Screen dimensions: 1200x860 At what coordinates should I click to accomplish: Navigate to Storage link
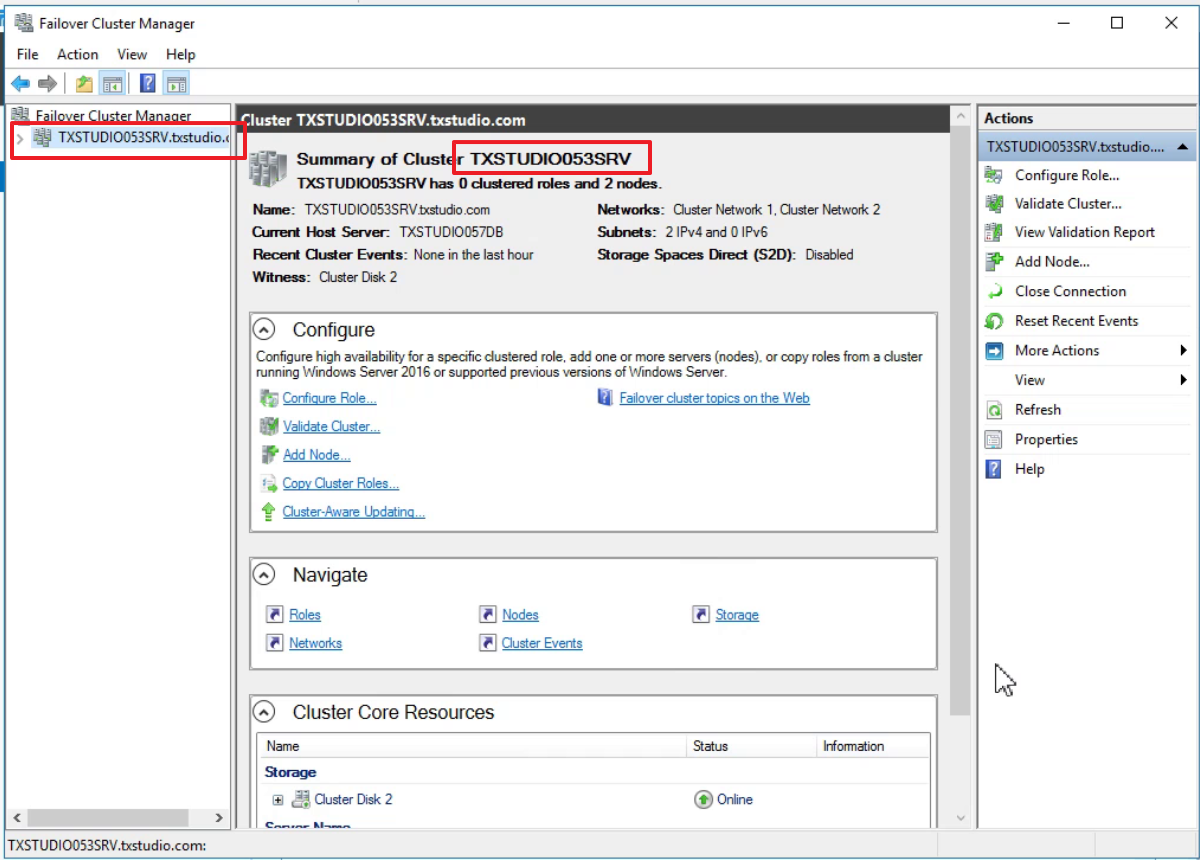pyautogui.click(x=737, y=615)
